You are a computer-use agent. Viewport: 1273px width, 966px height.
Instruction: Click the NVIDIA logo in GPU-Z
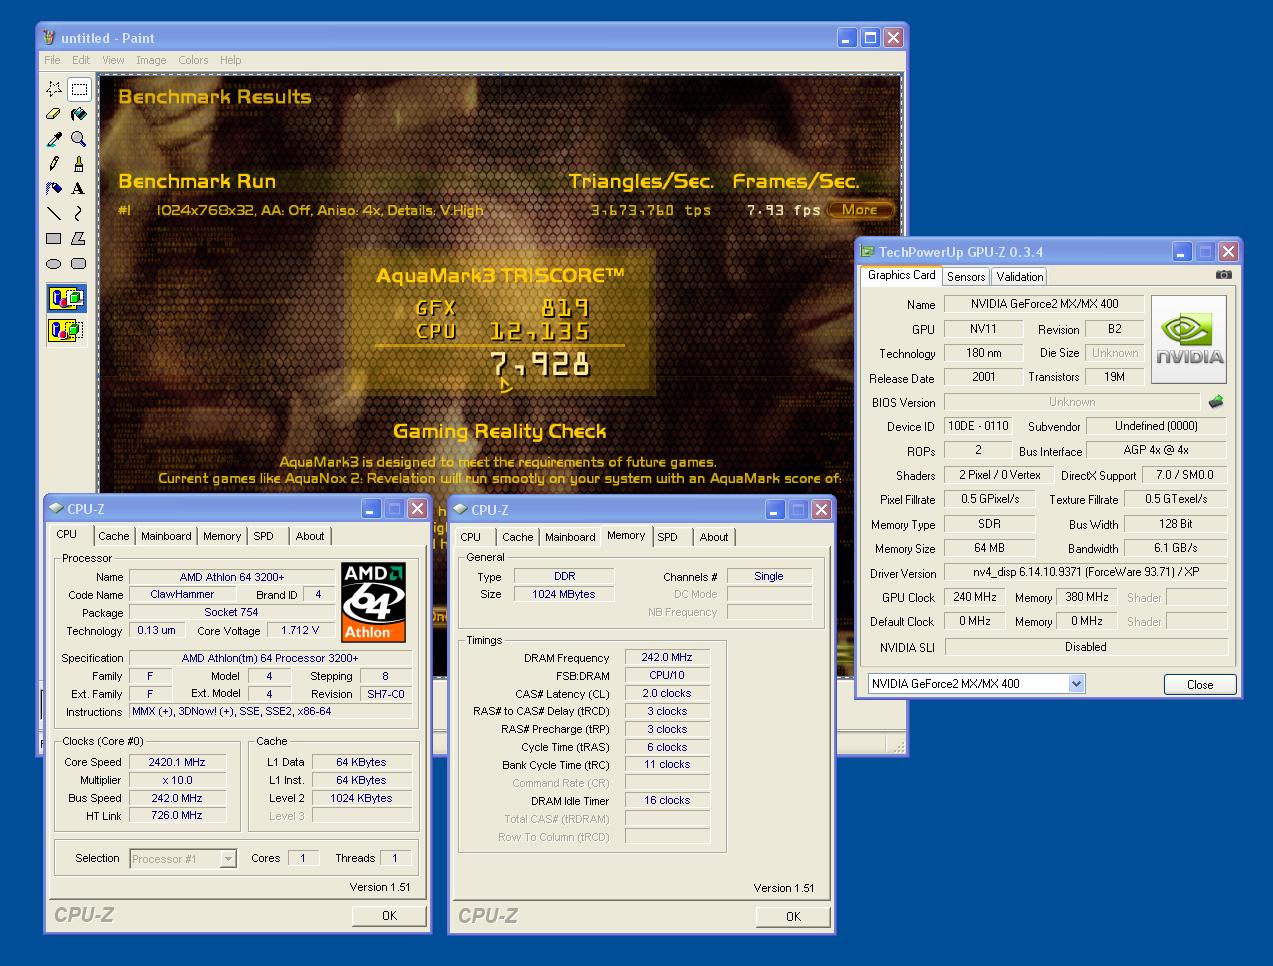point(1189,339)
